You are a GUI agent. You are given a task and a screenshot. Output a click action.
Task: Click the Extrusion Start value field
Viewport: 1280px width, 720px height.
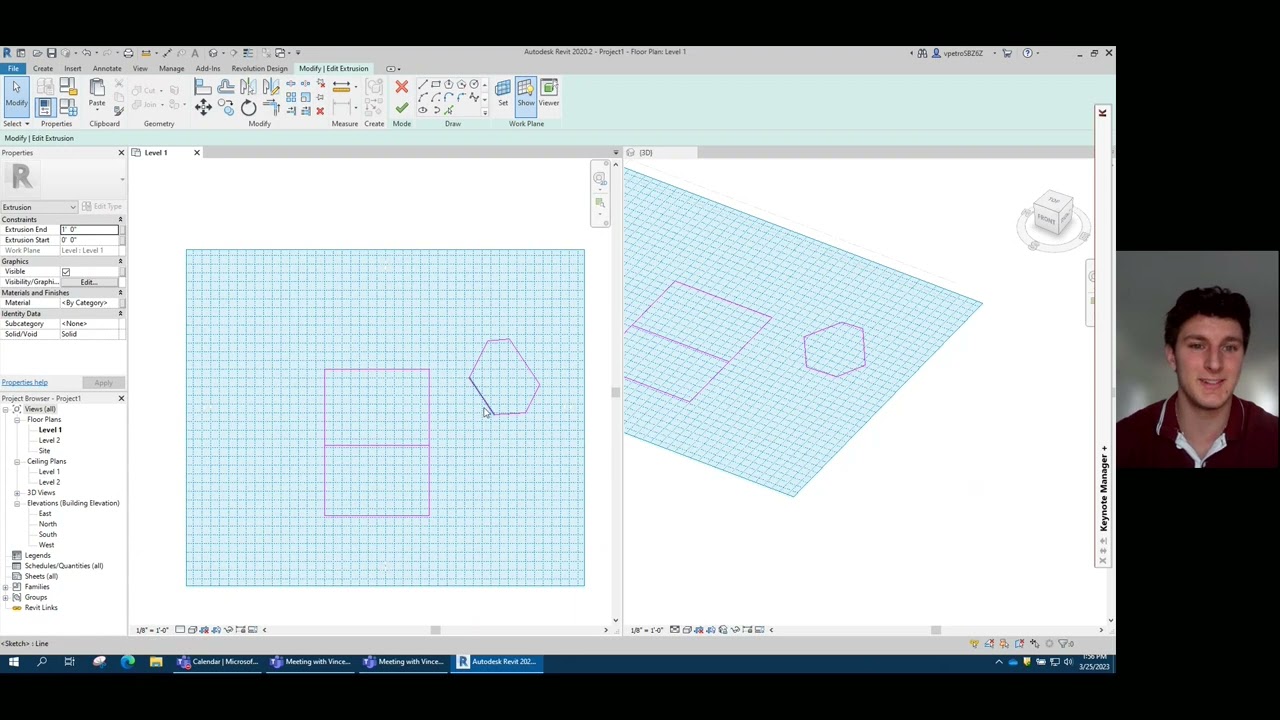pos(89,240)
